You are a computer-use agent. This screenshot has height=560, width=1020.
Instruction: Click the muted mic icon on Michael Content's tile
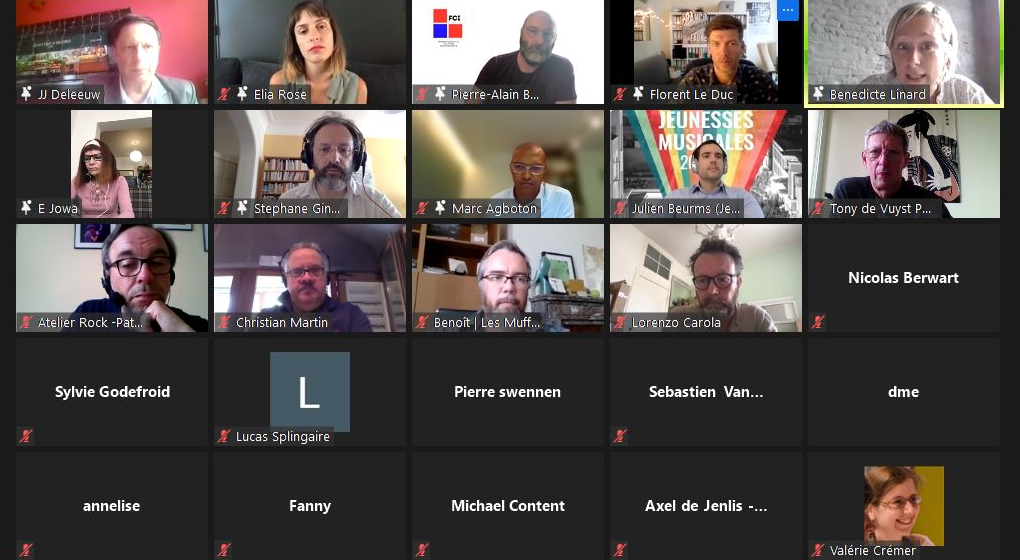(422, 550)
